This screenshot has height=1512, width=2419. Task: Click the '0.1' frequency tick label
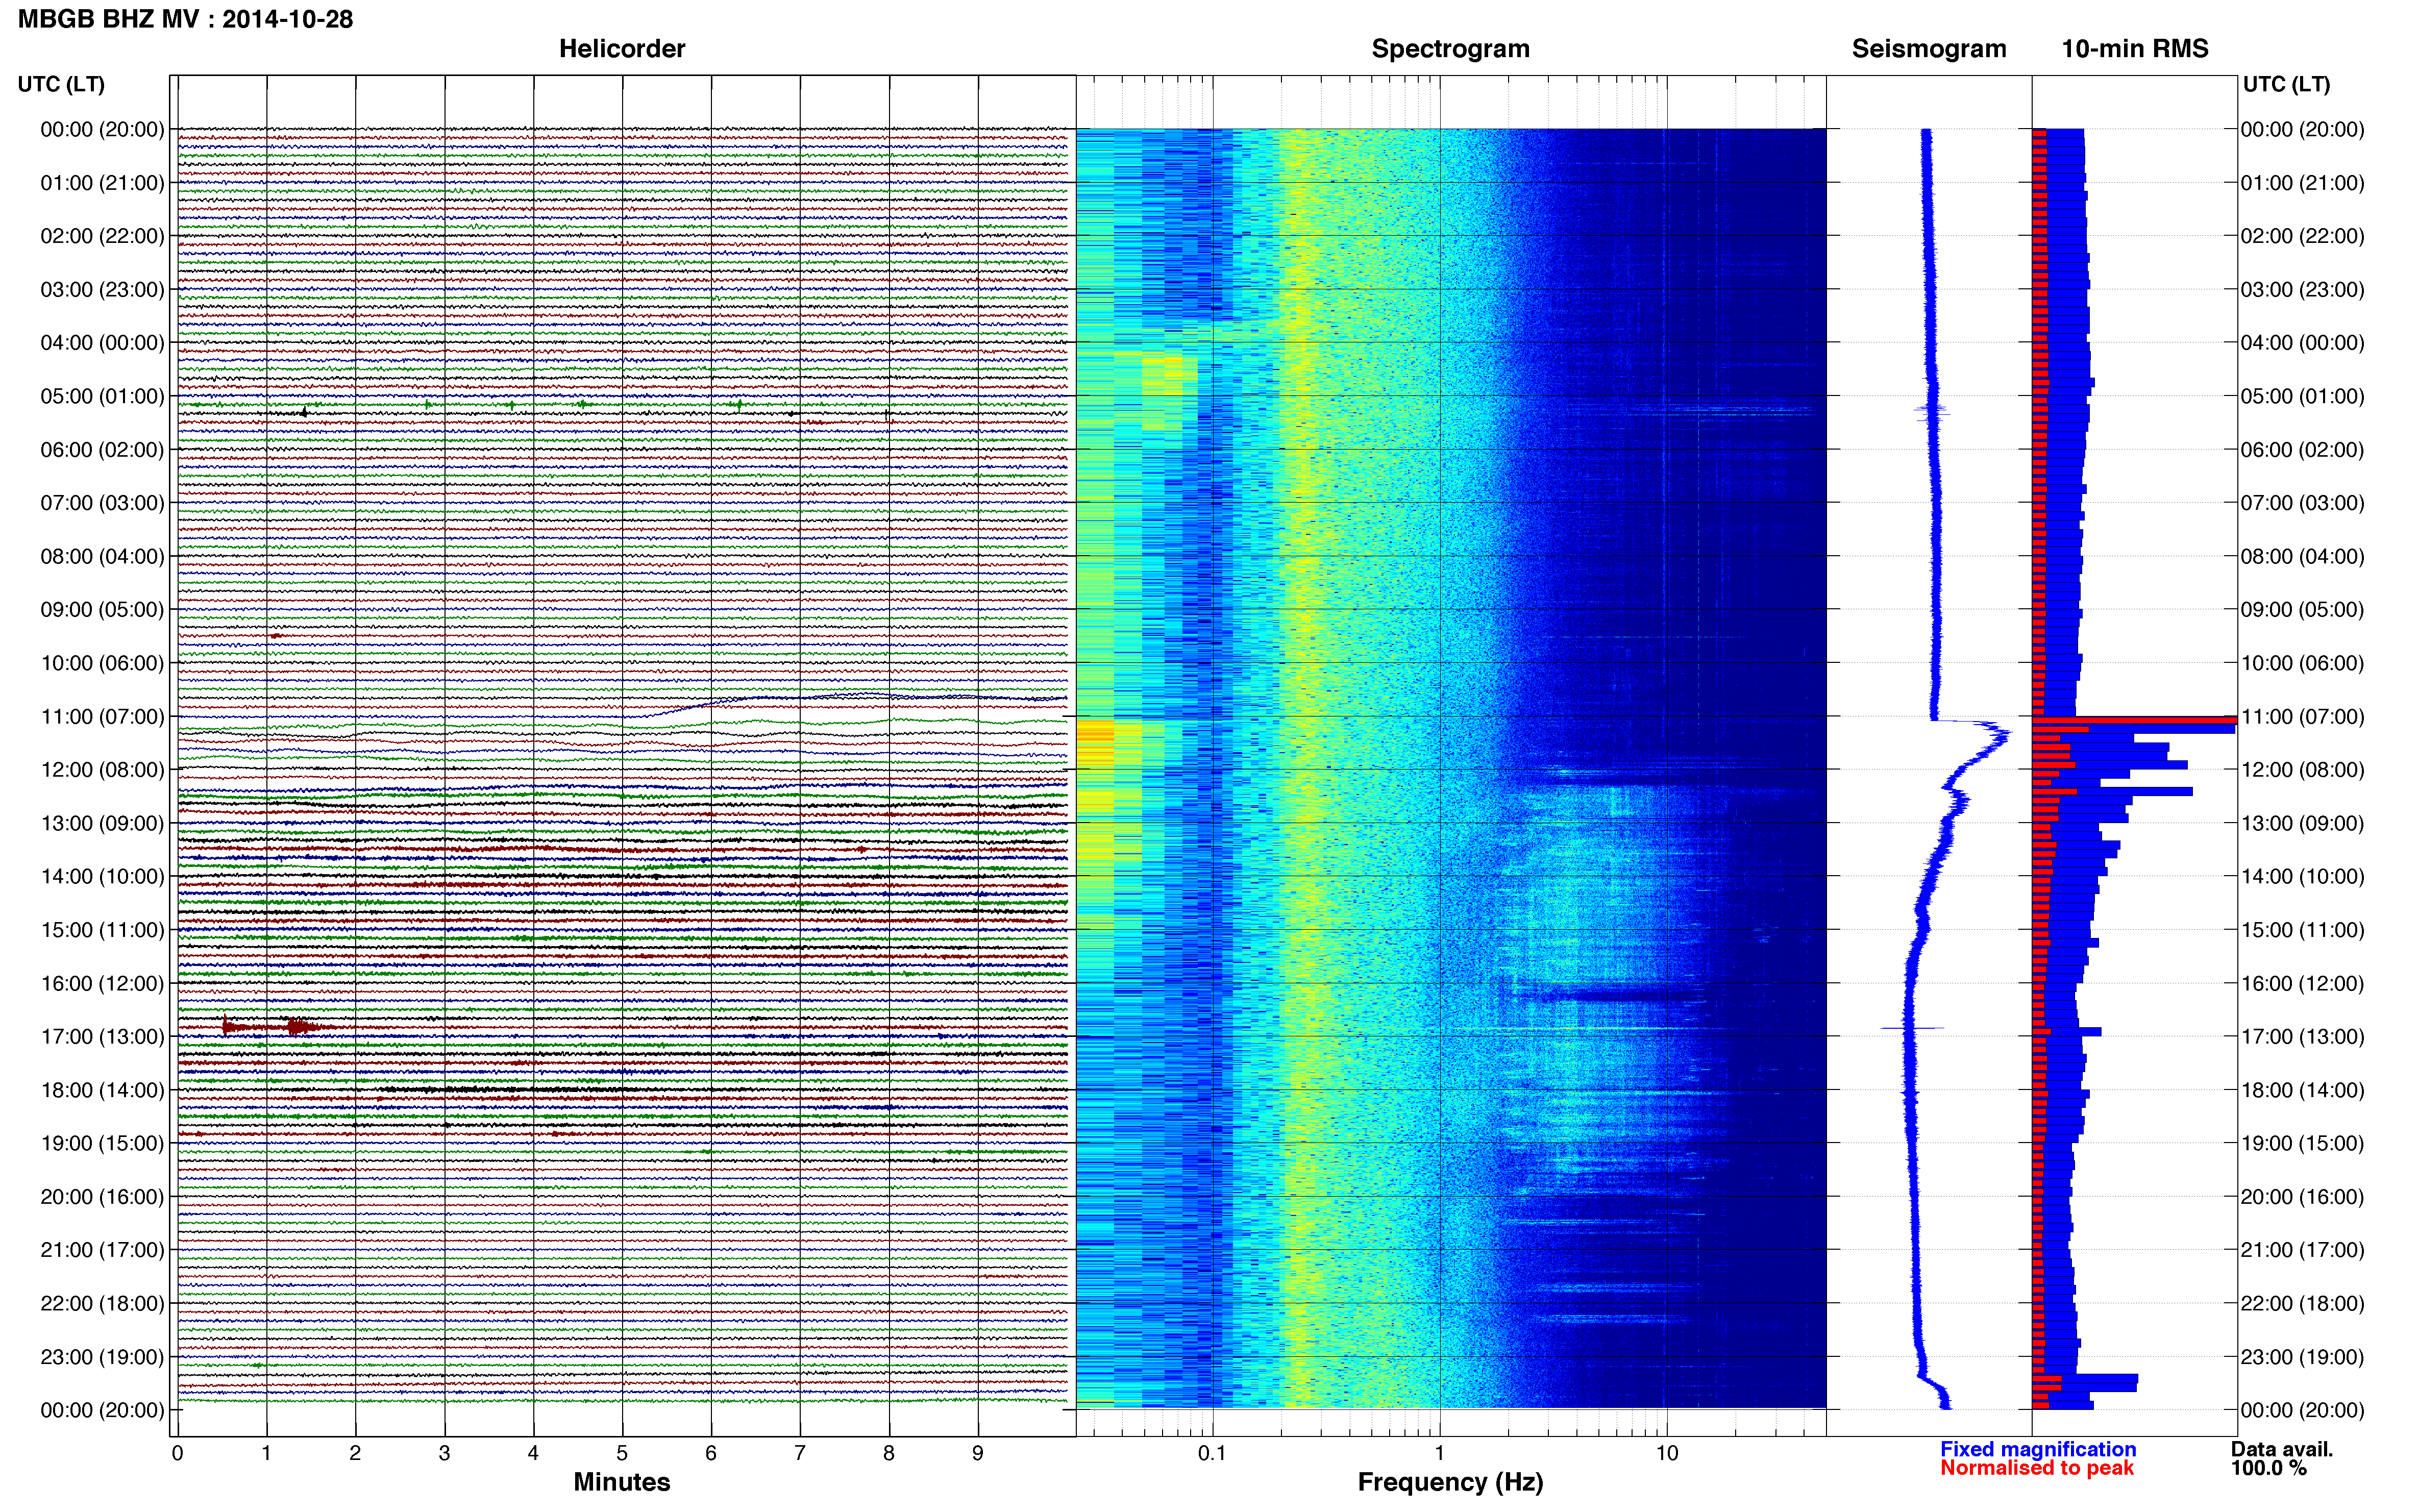tap(1212, 1453)
